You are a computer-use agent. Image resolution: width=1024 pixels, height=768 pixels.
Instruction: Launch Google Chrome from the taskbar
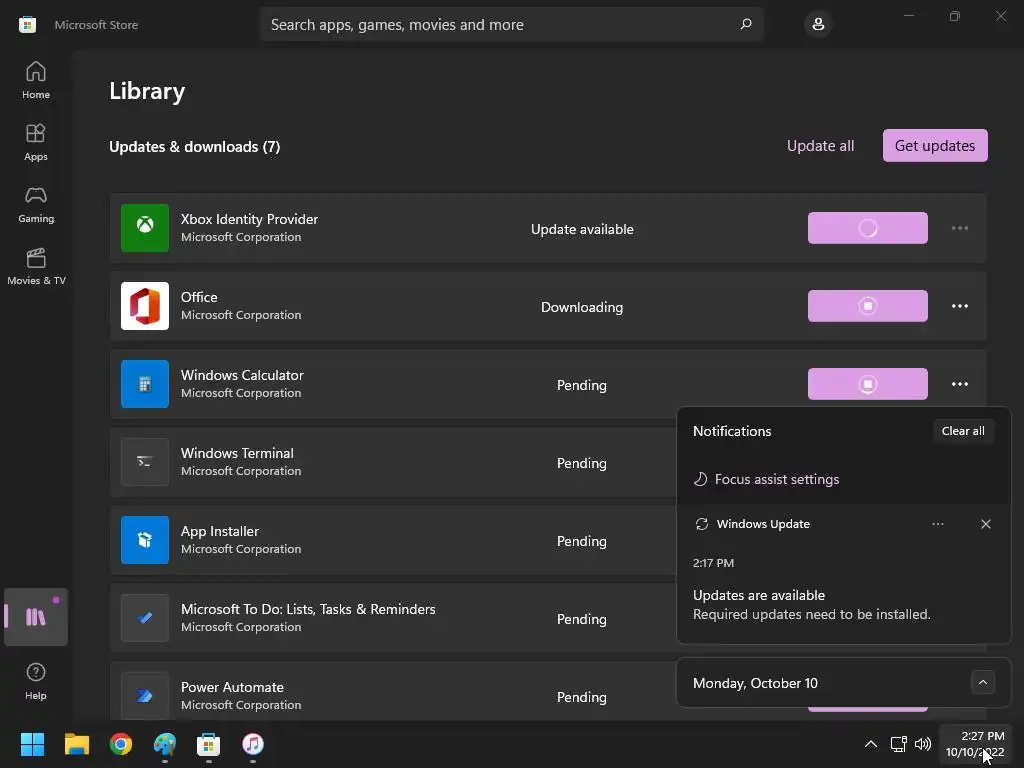click(121, 744)
